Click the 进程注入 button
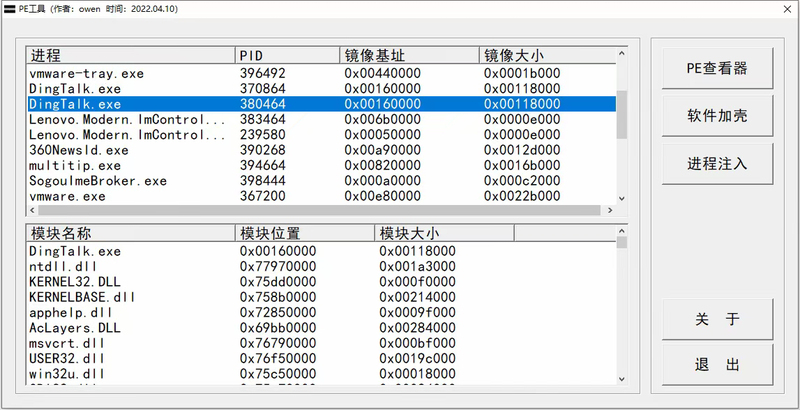800x410 pixels. point(717,164)
